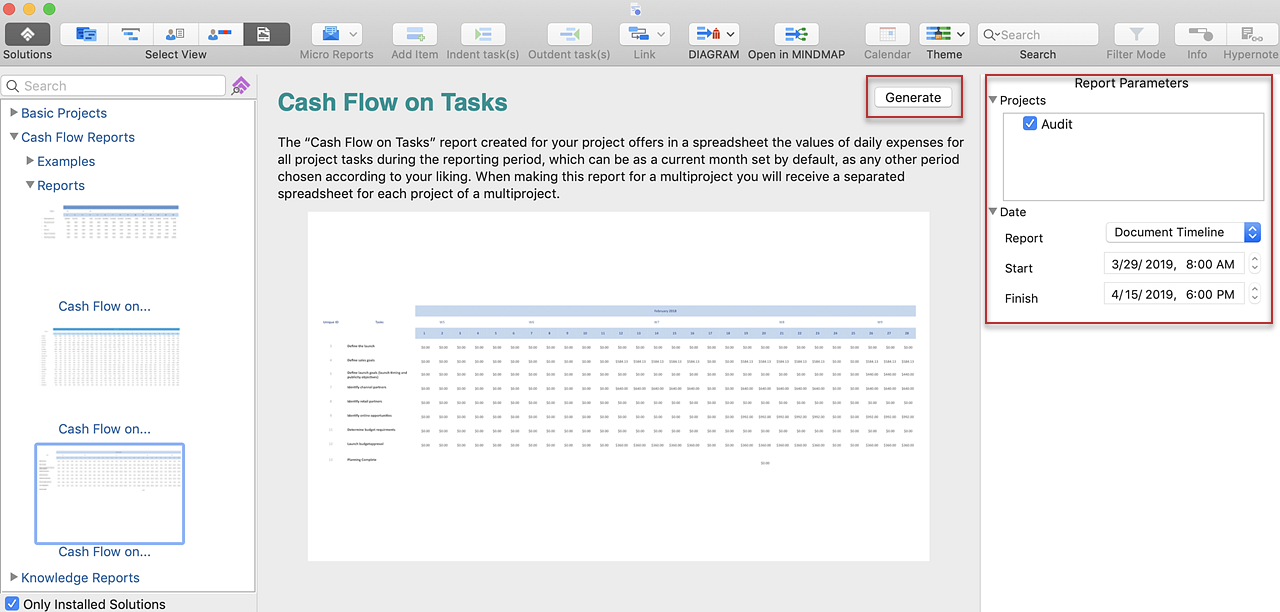Click the Generate button

pos(913,97)
